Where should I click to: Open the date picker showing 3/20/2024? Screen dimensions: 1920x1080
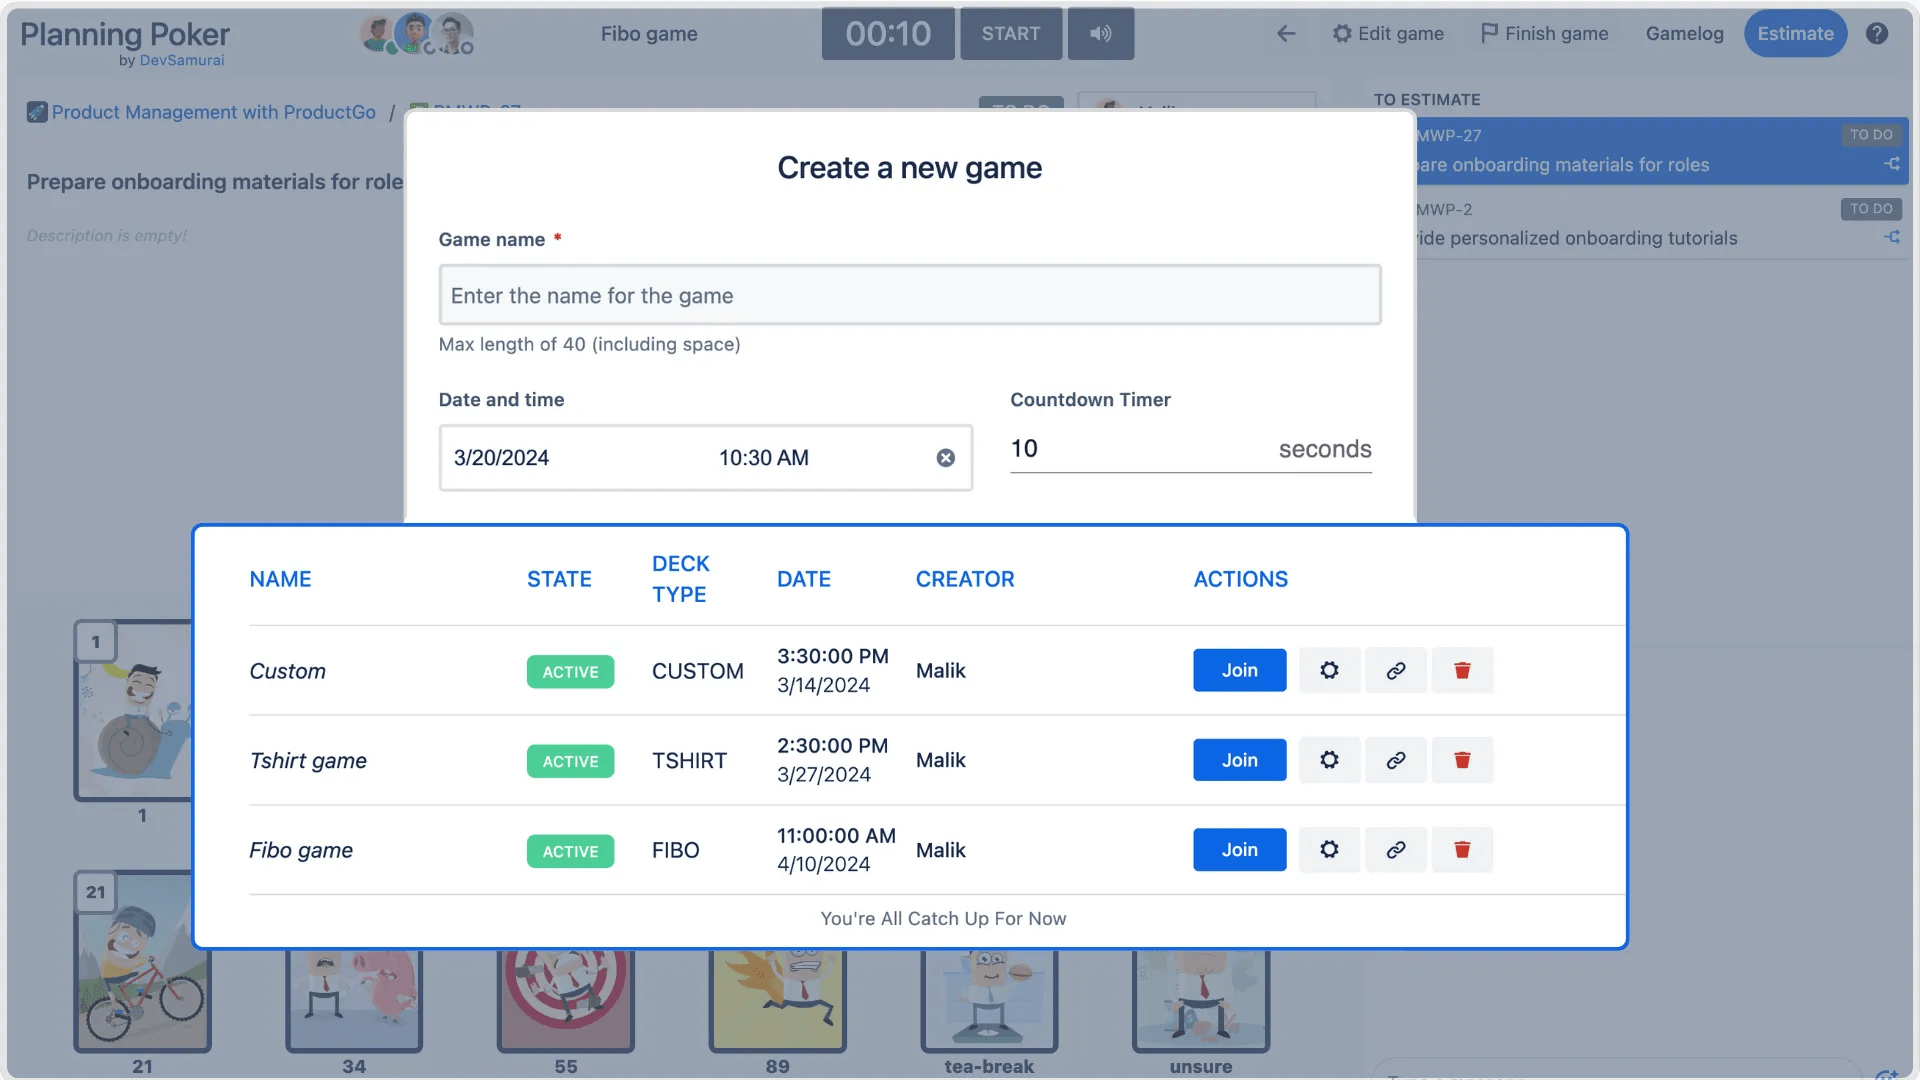click(500, 458)
